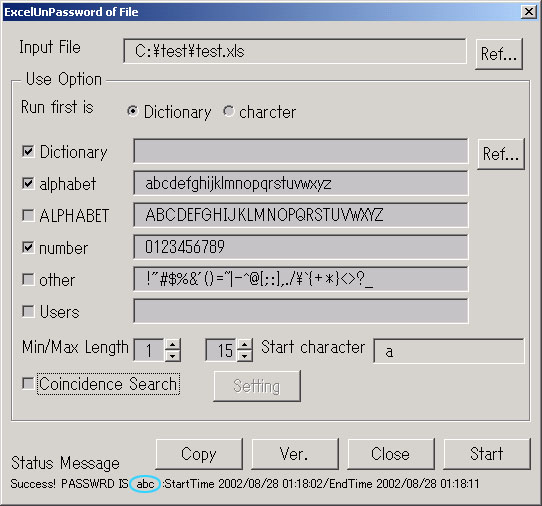Image resolution: width=542 pixels, height=506 pixels.
Task: Click the Copy button
Action: coord(199,454)
